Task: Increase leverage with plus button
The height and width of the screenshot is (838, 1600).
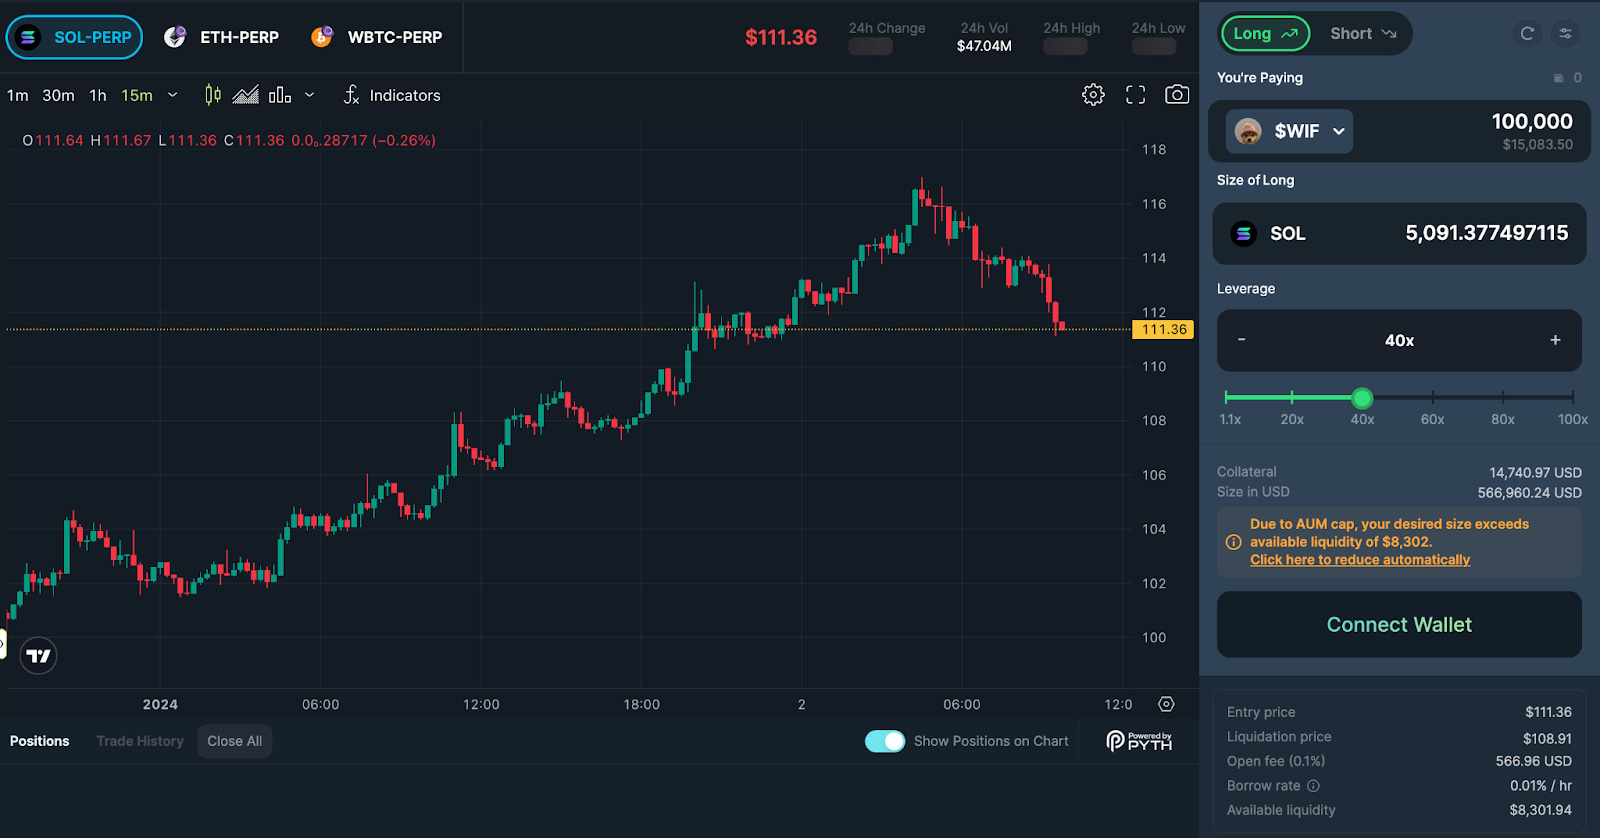Action: [x=1555, y=340]
